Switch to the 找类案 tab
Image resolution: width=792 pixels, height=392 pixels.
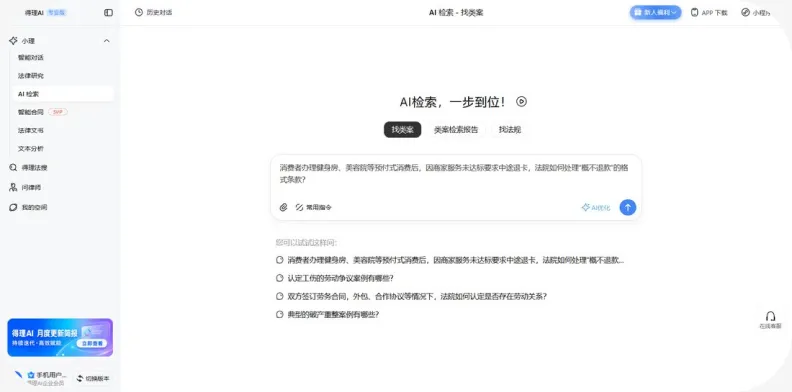tap(403, 130)
